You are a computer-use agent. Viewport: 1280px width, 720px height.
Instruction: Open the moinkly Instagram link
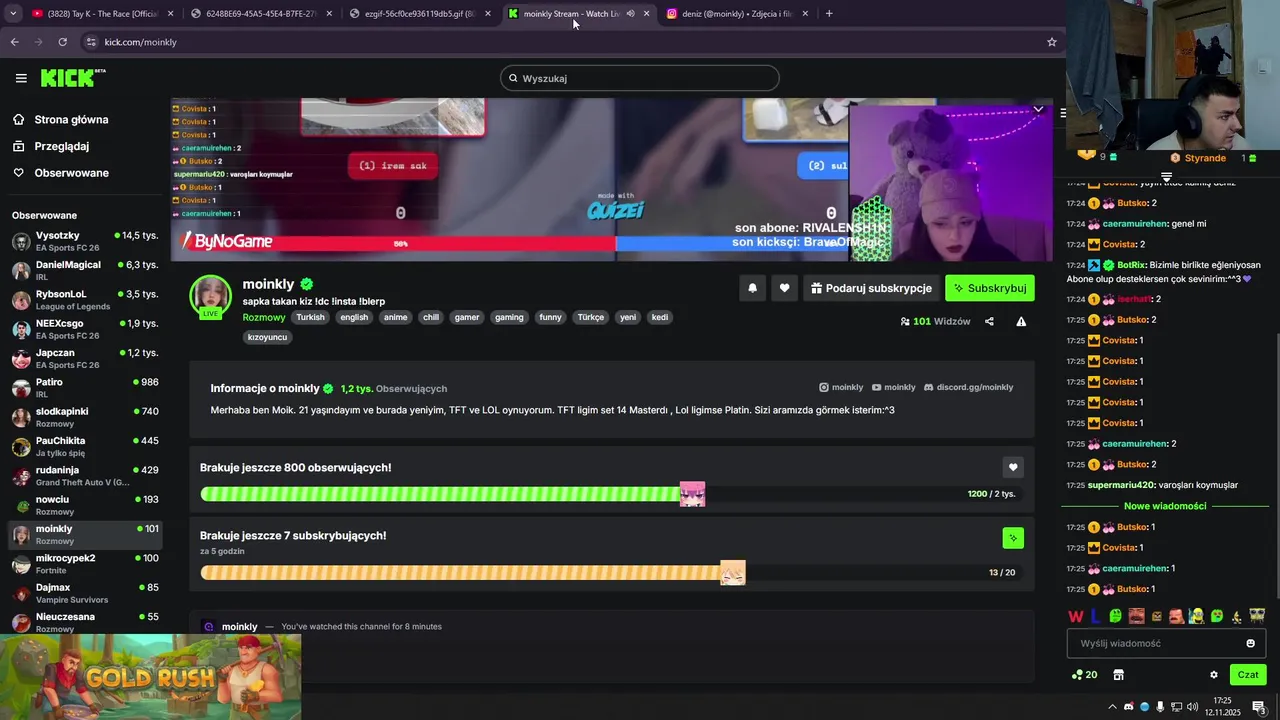(x=841, y=387)
